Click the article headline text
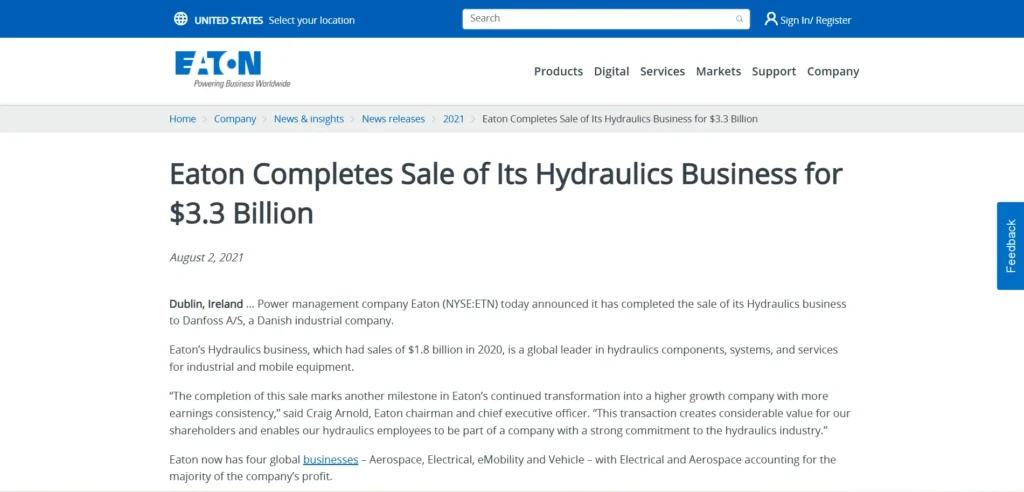This screenshot has width=1024, height=492. click(x=506, y=193)
